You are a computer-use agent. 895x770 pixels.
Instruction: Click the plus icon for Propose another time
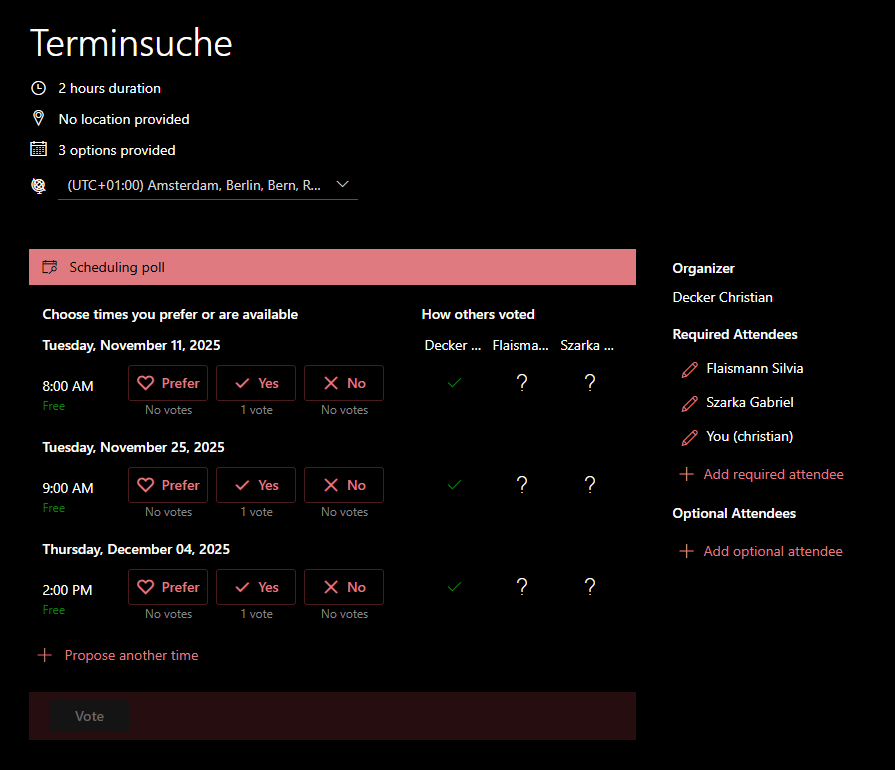pyautogui.click(x=44, y=656)
